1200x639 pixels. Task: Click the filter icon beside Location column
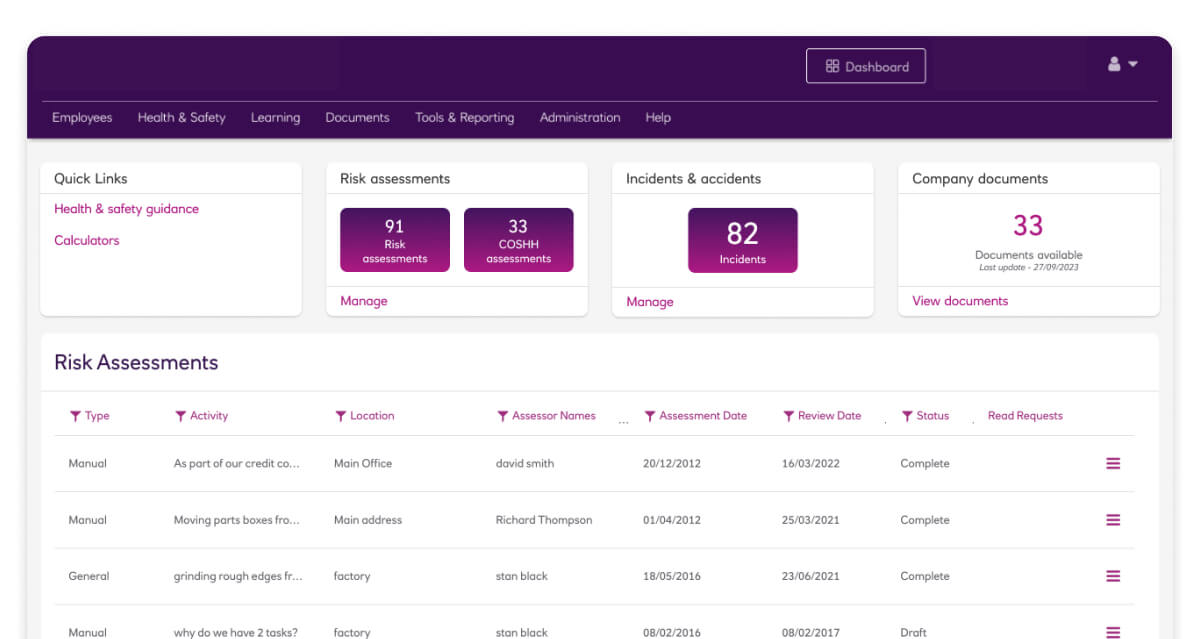[341, 416]
